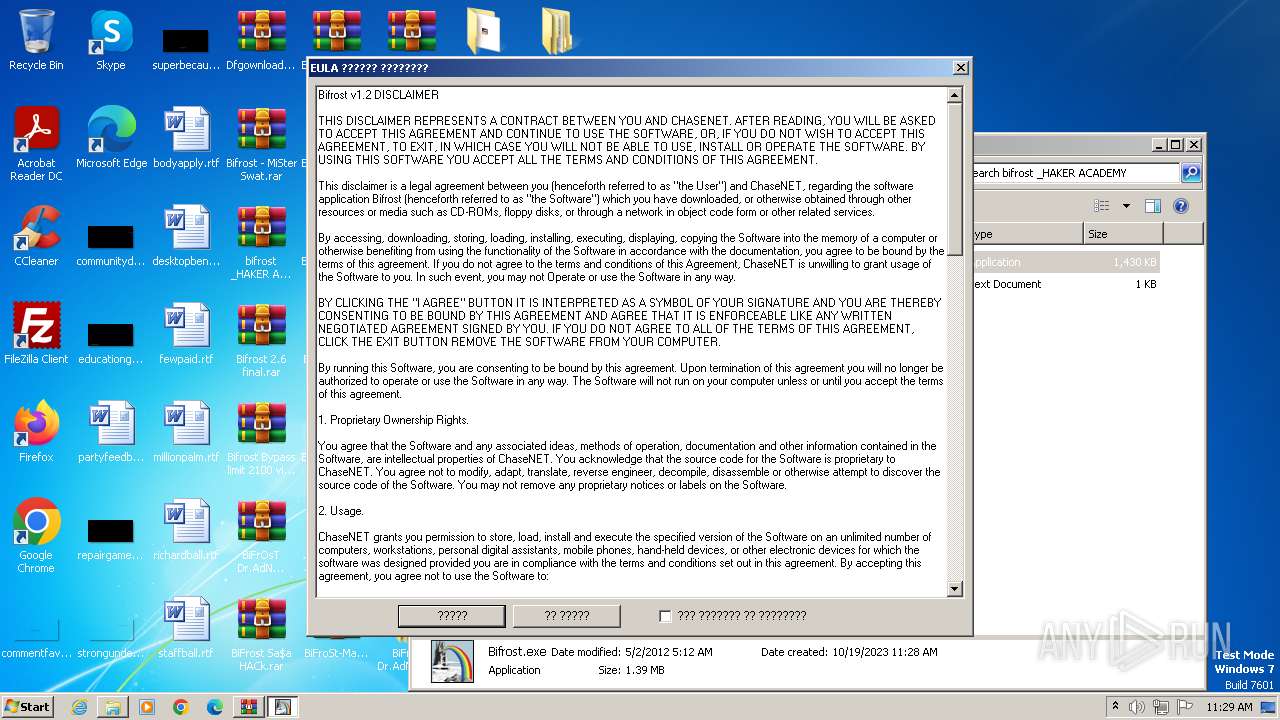Viewport: 1280px width, 720px height.
Task: Switch to Bifrost taskbar button
Action: tap(283, 707)
